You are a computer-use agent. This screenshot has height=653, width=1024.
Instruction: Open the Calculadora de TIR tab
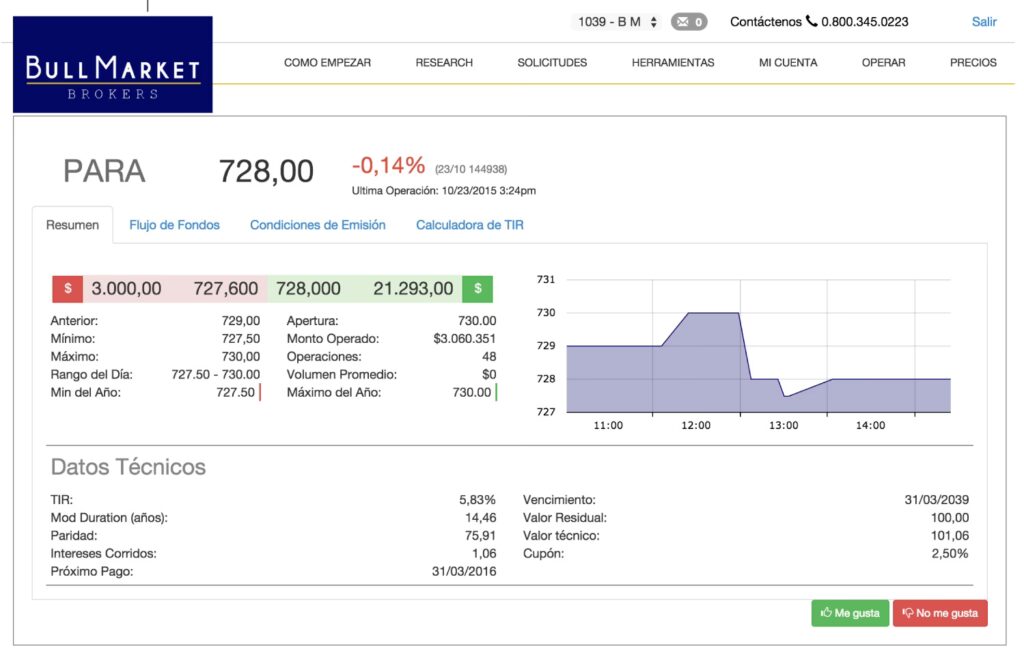[469, 225]
